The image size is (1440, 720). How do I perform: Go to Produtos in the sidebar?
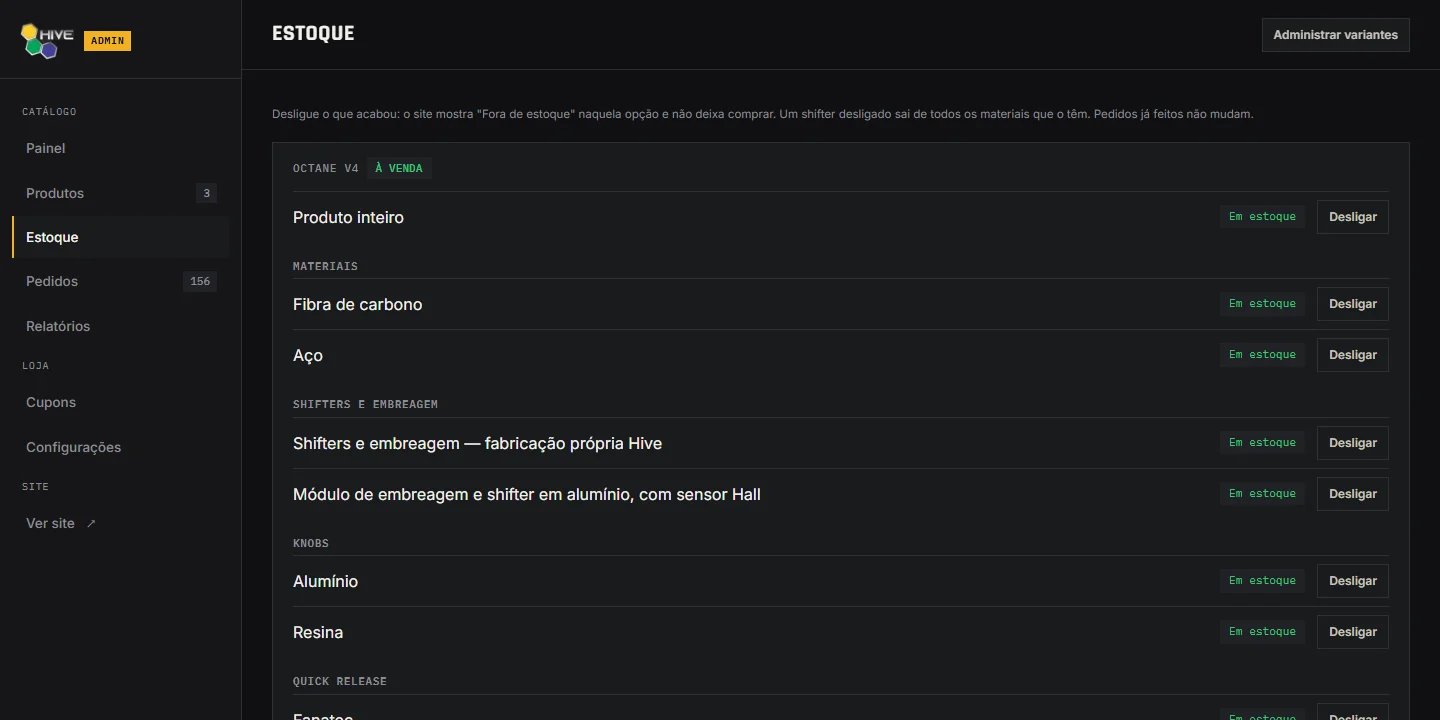coord(121,193)
